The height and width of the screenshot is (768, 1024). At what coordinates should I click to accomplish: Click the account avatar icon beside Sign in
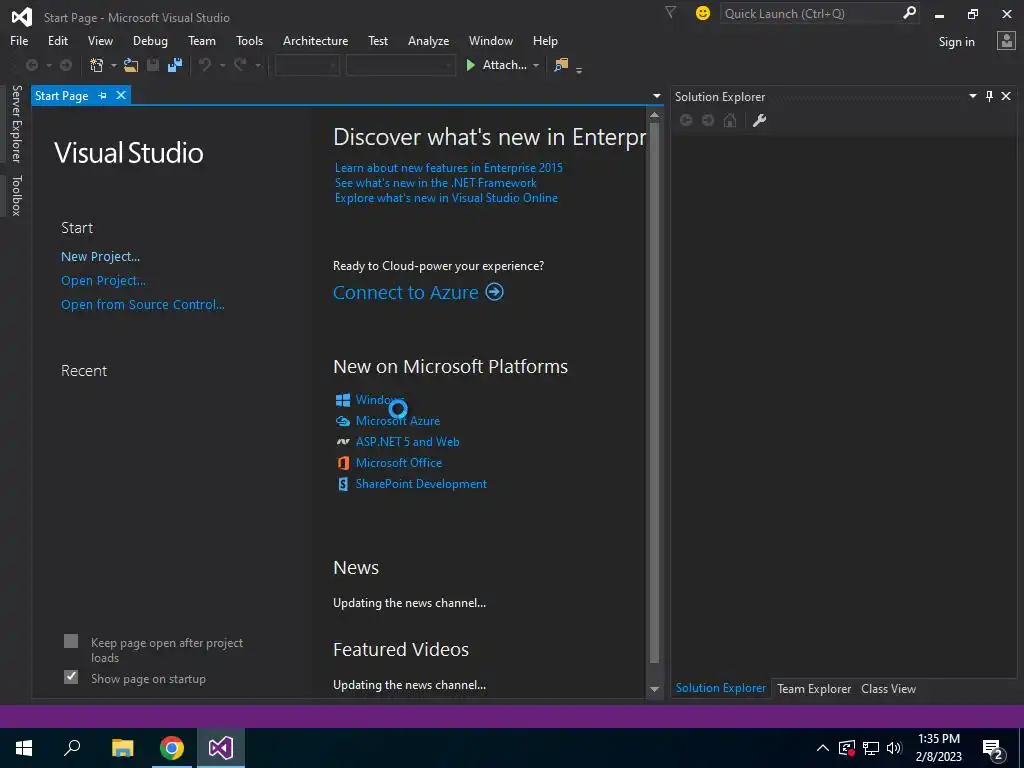[x=1006, y=41]
